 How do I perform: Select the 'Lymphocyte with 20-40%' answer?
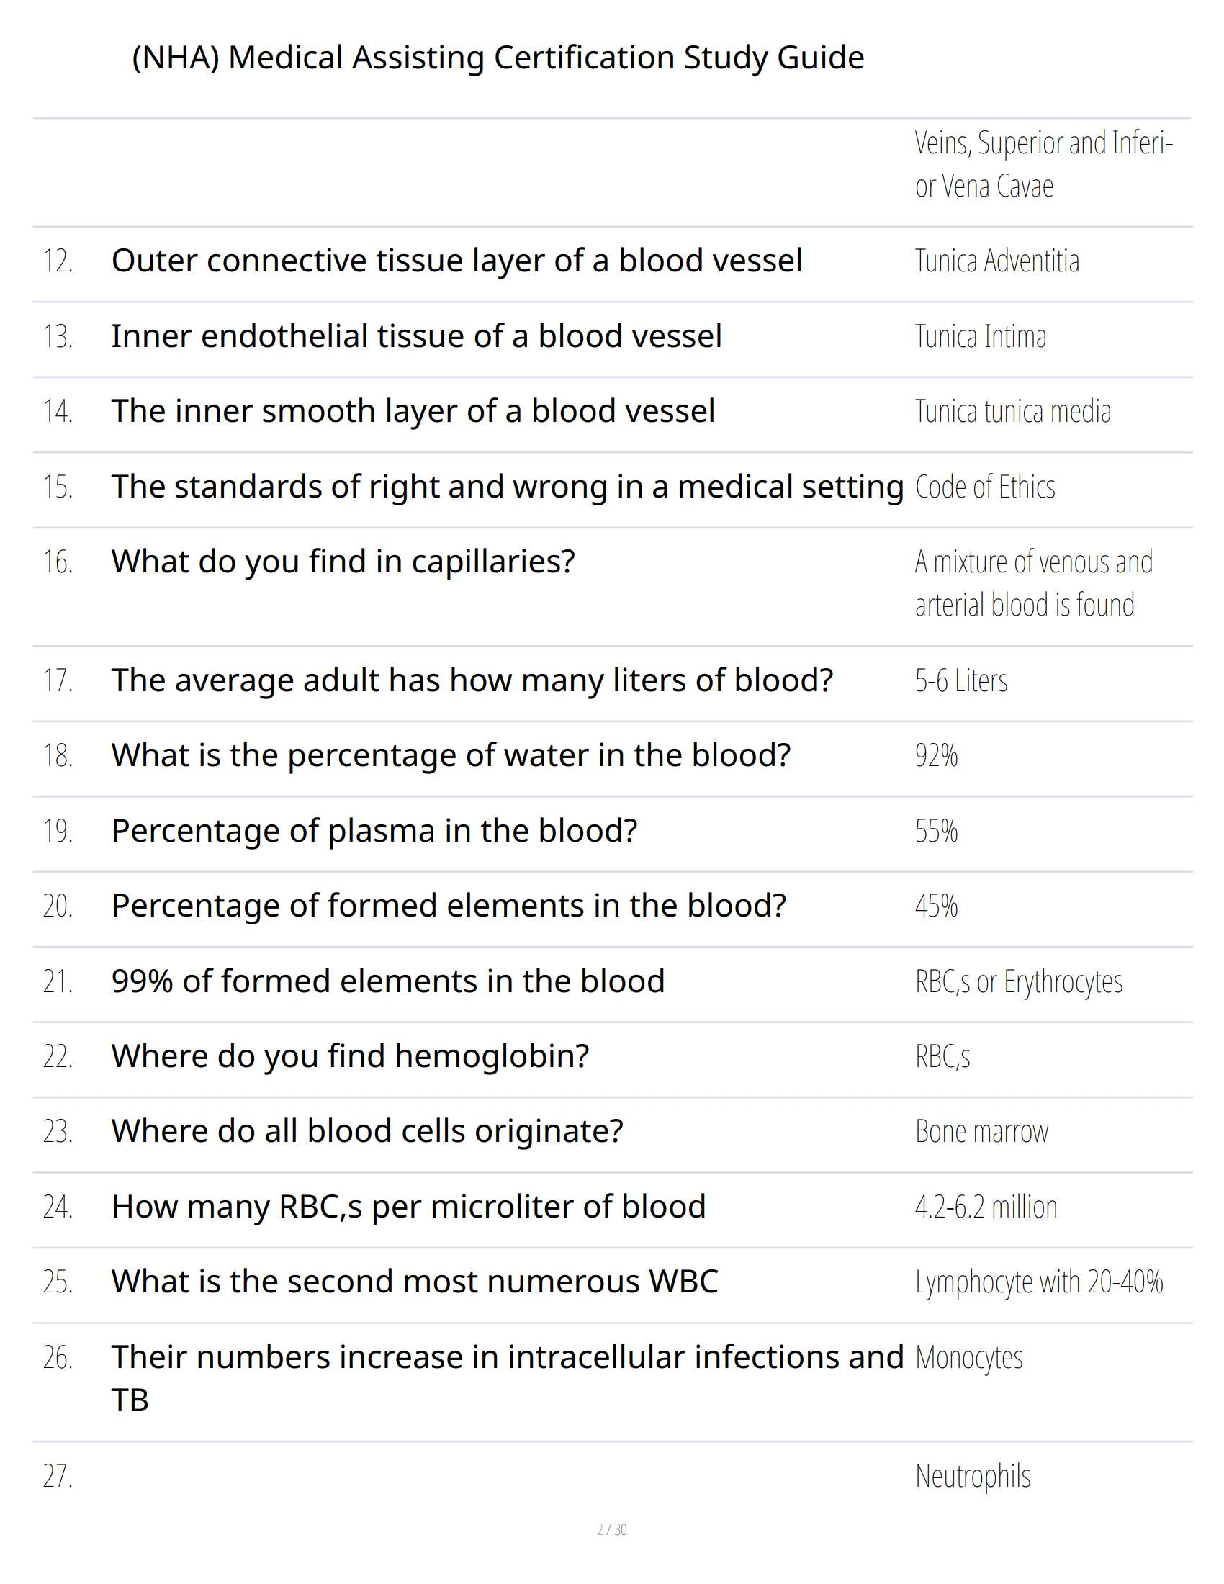pos(1039,1282)
